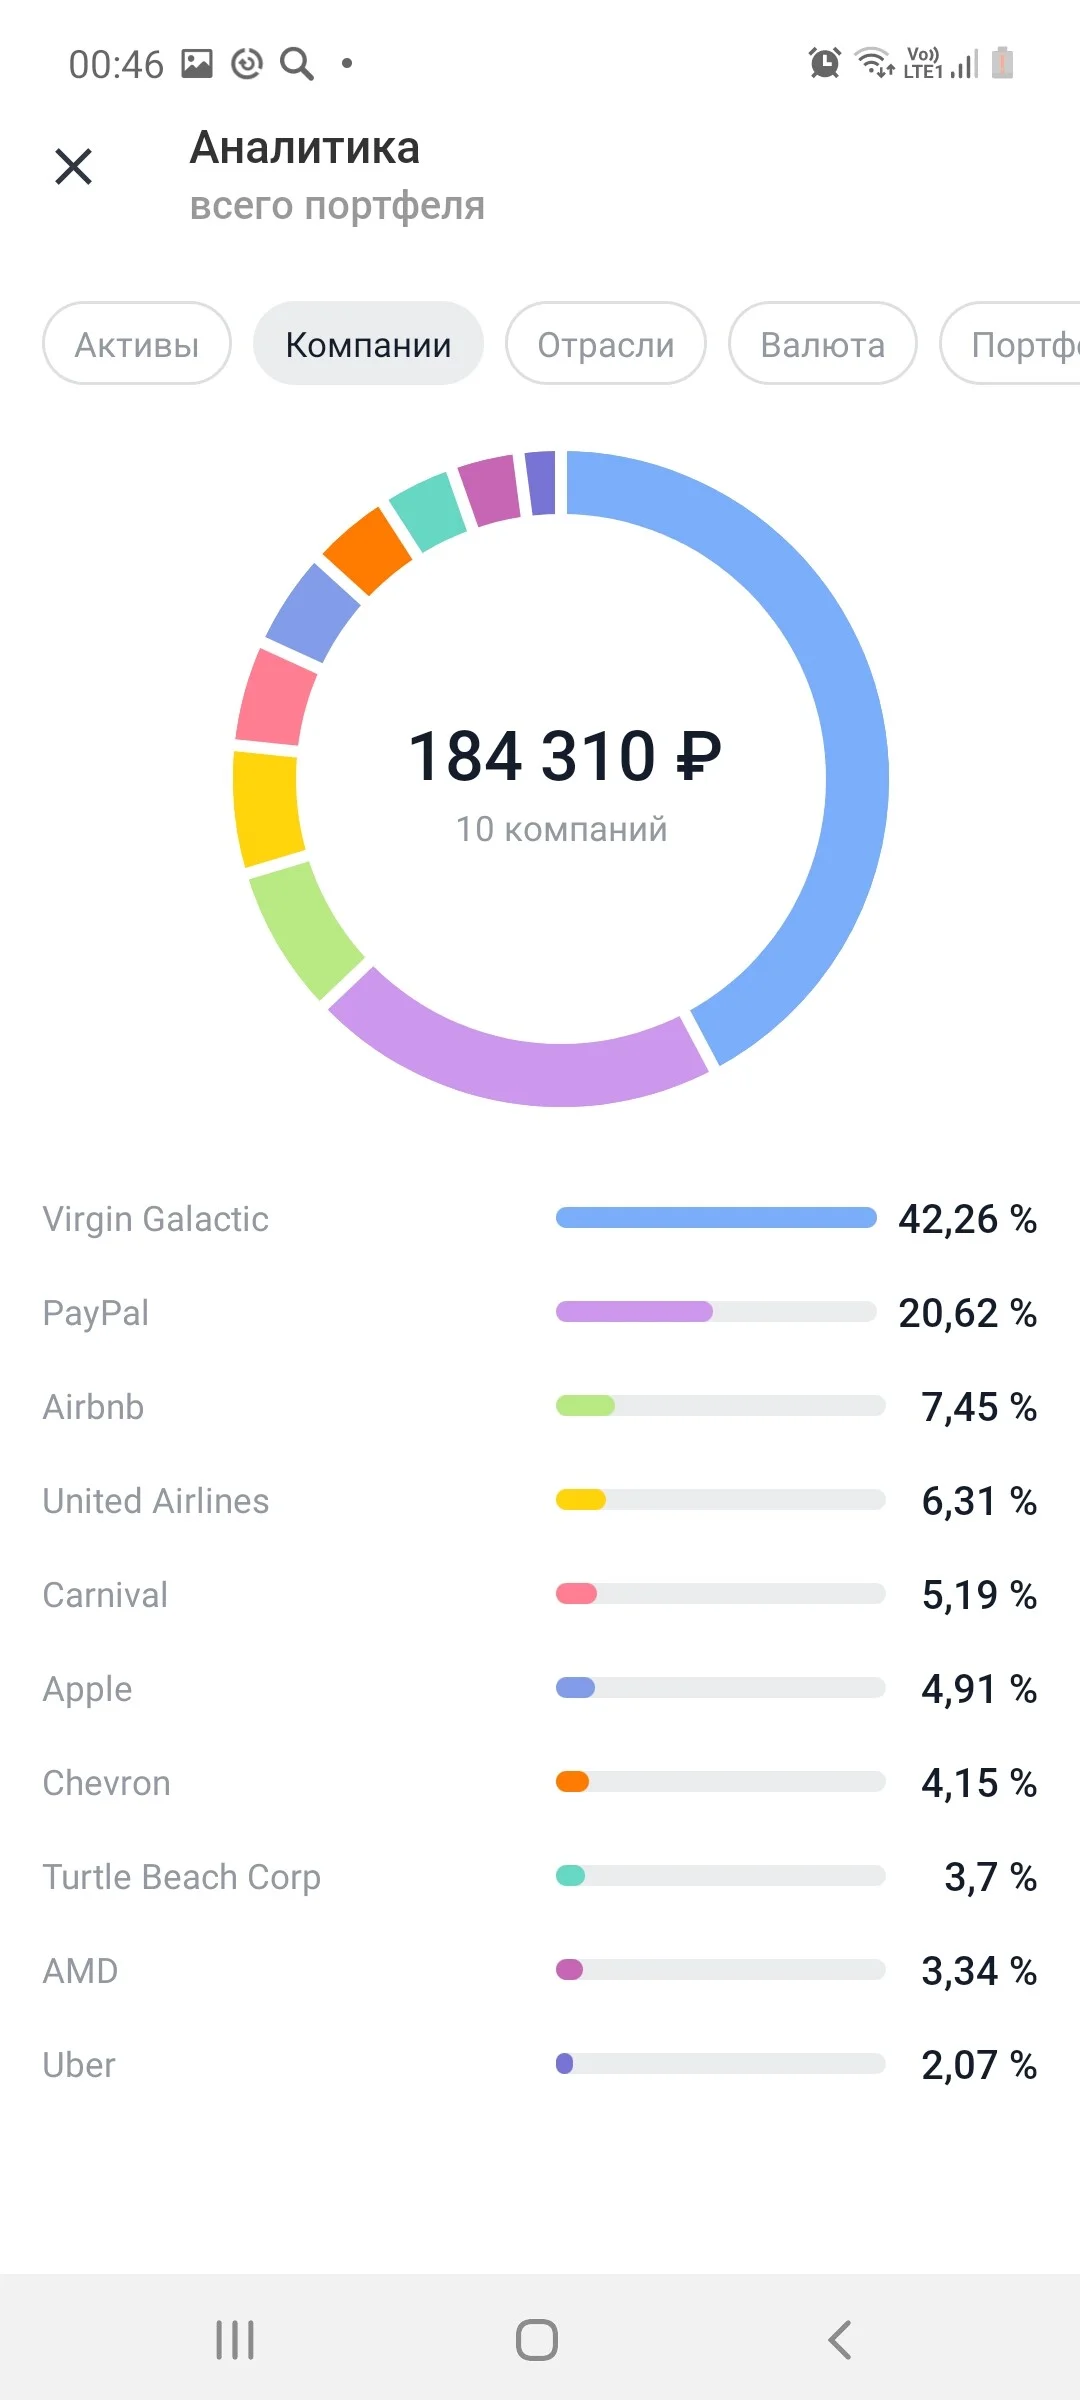Switch to the Активы tab
The width and height of the screenshot is (1080, 2400).
coord(137,344)
